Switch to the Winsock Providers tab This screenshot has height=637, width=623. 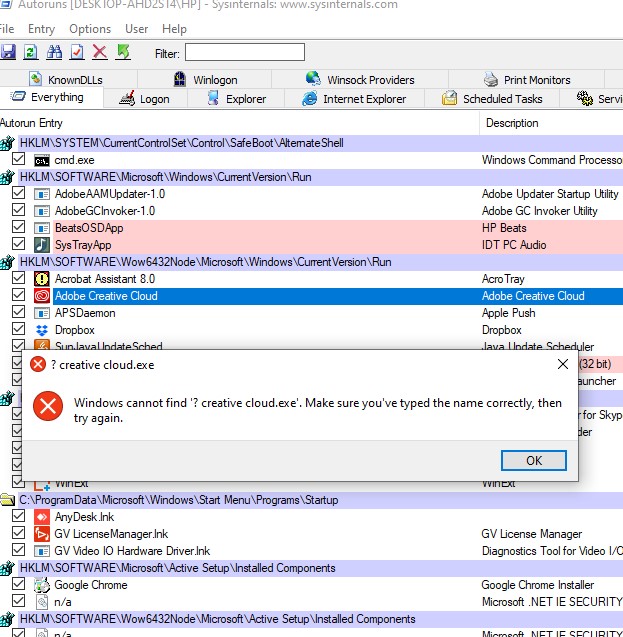360,79
